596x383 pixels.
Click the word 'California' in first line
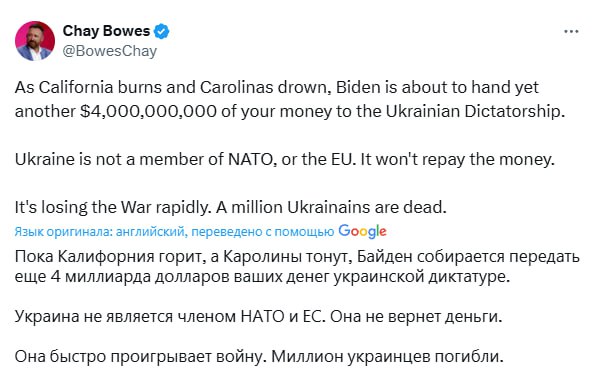(76, 87)
